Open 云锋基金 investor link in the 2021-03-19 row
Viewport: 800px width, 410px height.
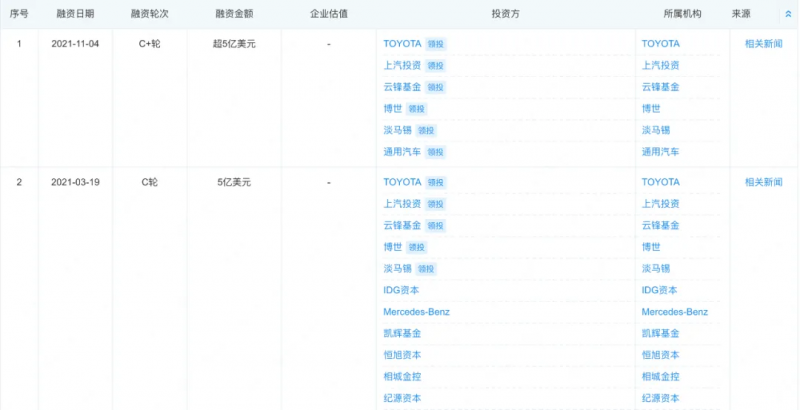pos(402,225)
